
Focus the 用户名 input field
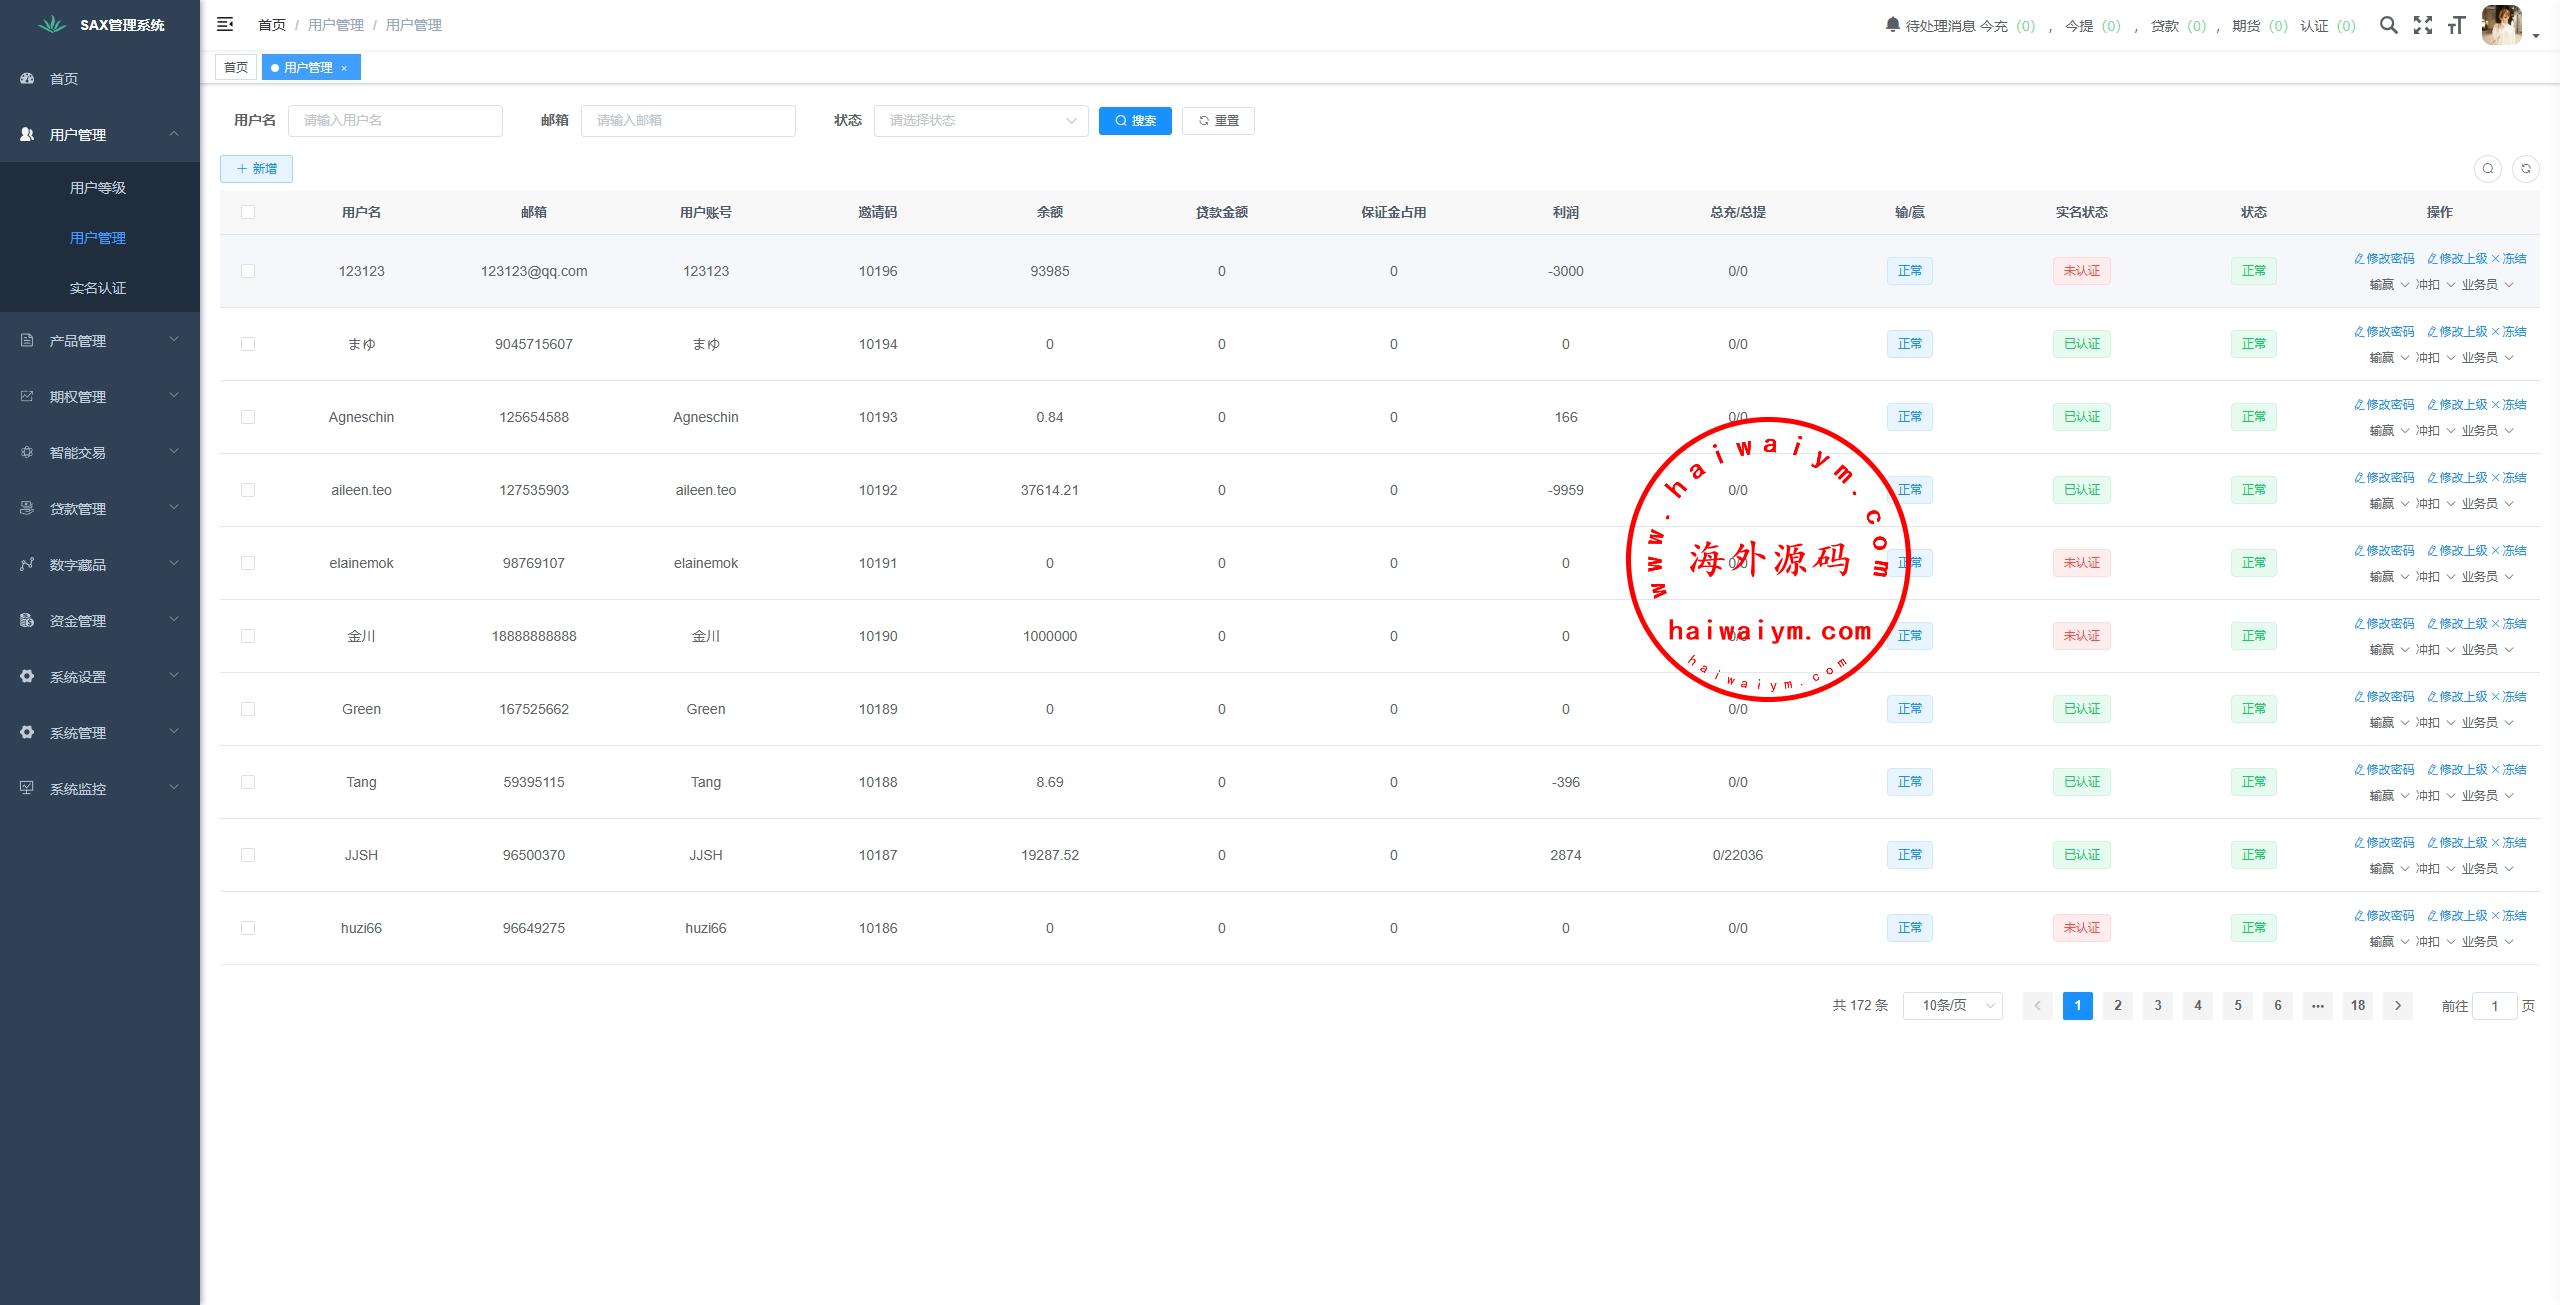[395, 121]
